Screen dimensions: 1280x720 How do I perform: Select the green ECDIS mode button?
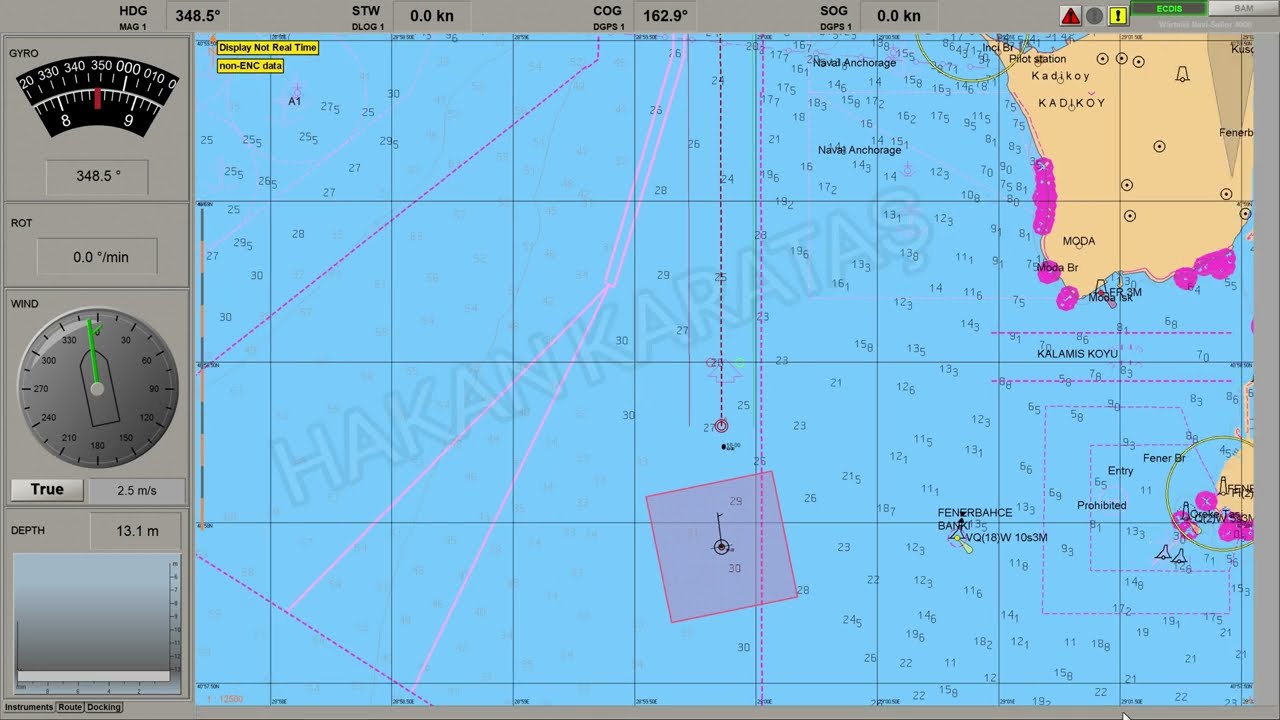[1168, 9]
